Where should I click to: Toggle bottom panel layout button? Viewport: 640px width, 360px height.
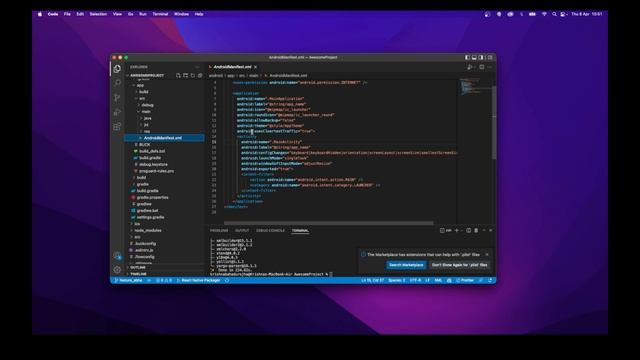coord(474,58)
